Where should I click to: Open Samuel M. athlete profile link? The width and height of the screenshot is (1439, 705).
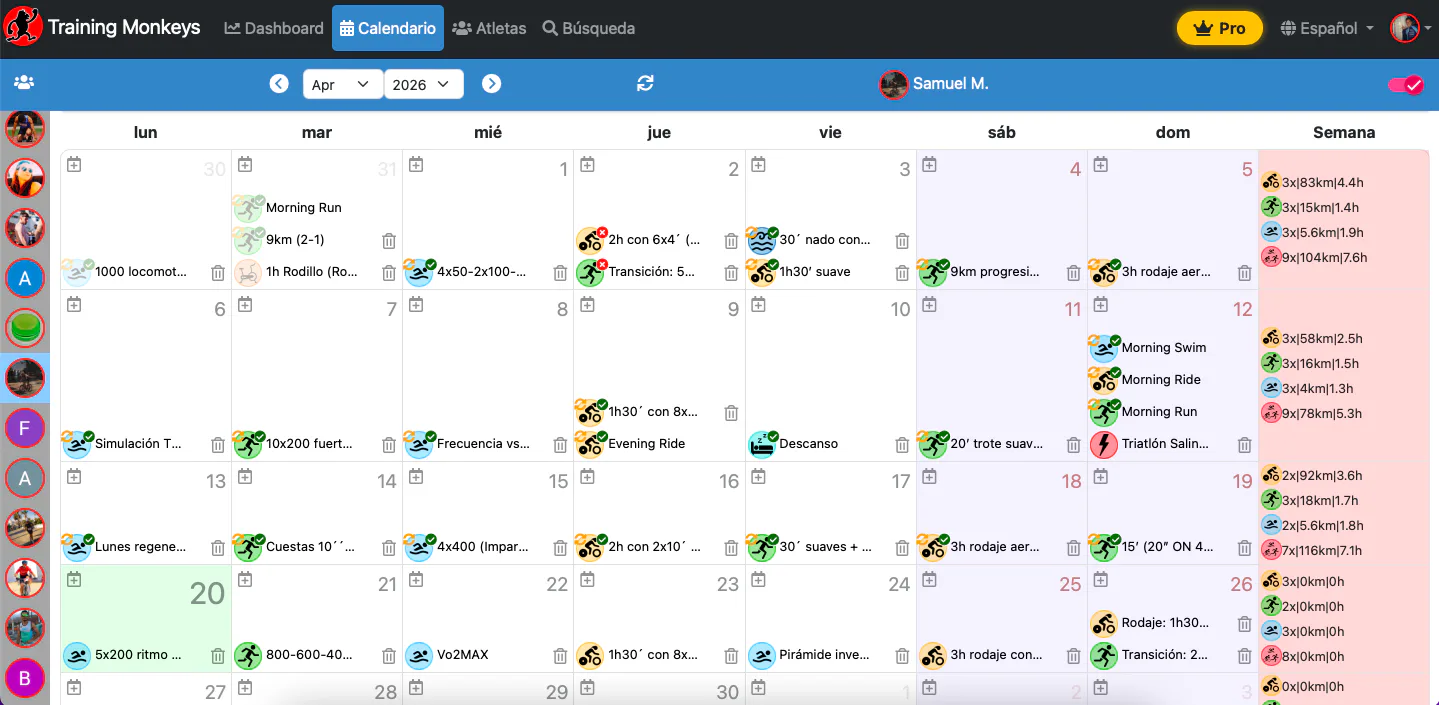tap(934, 84)
